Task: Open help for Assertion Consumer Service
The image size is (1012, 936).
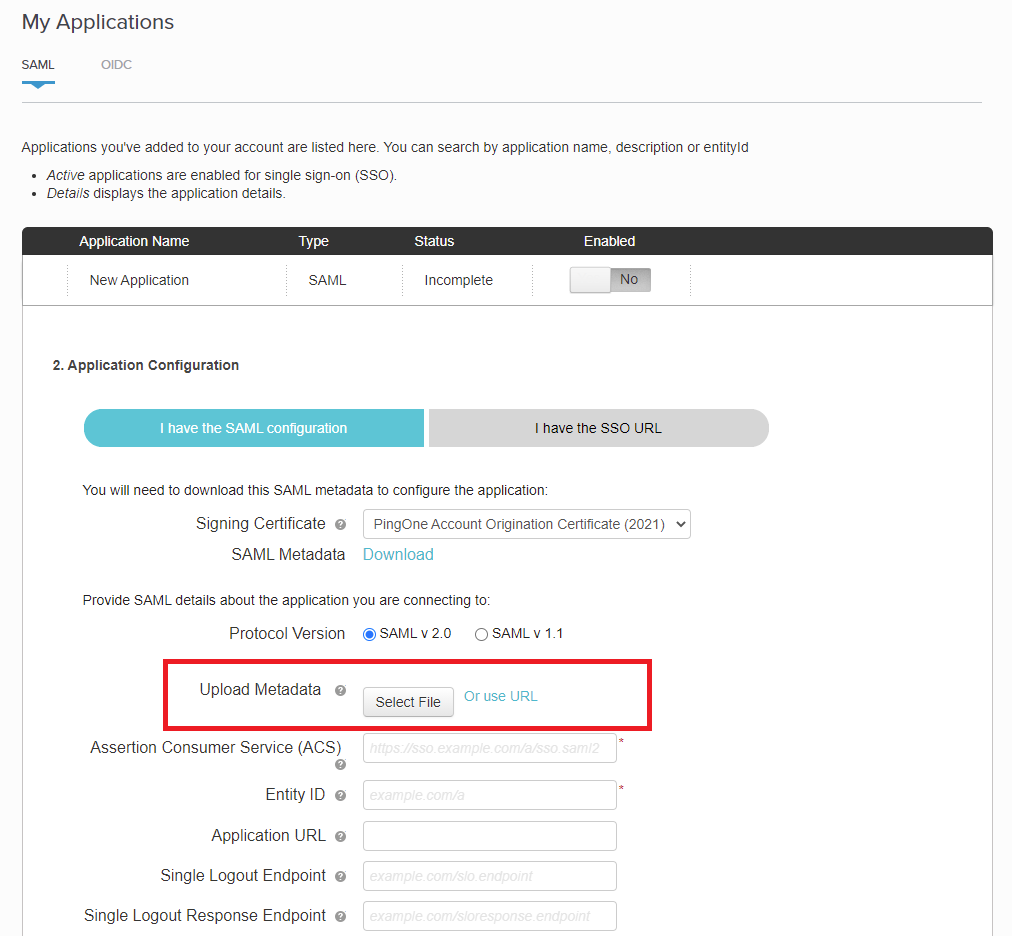Action: tap(340, 764)
